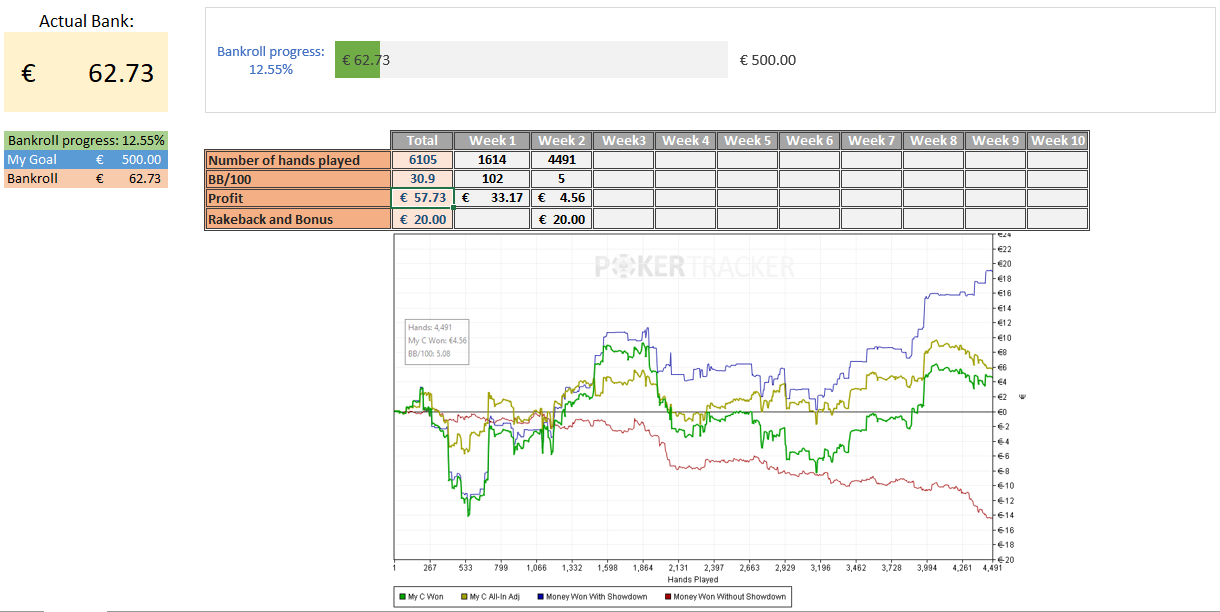
Task: Select the Actual Bank value cell showing 62.73
Action: coord(86,72)
